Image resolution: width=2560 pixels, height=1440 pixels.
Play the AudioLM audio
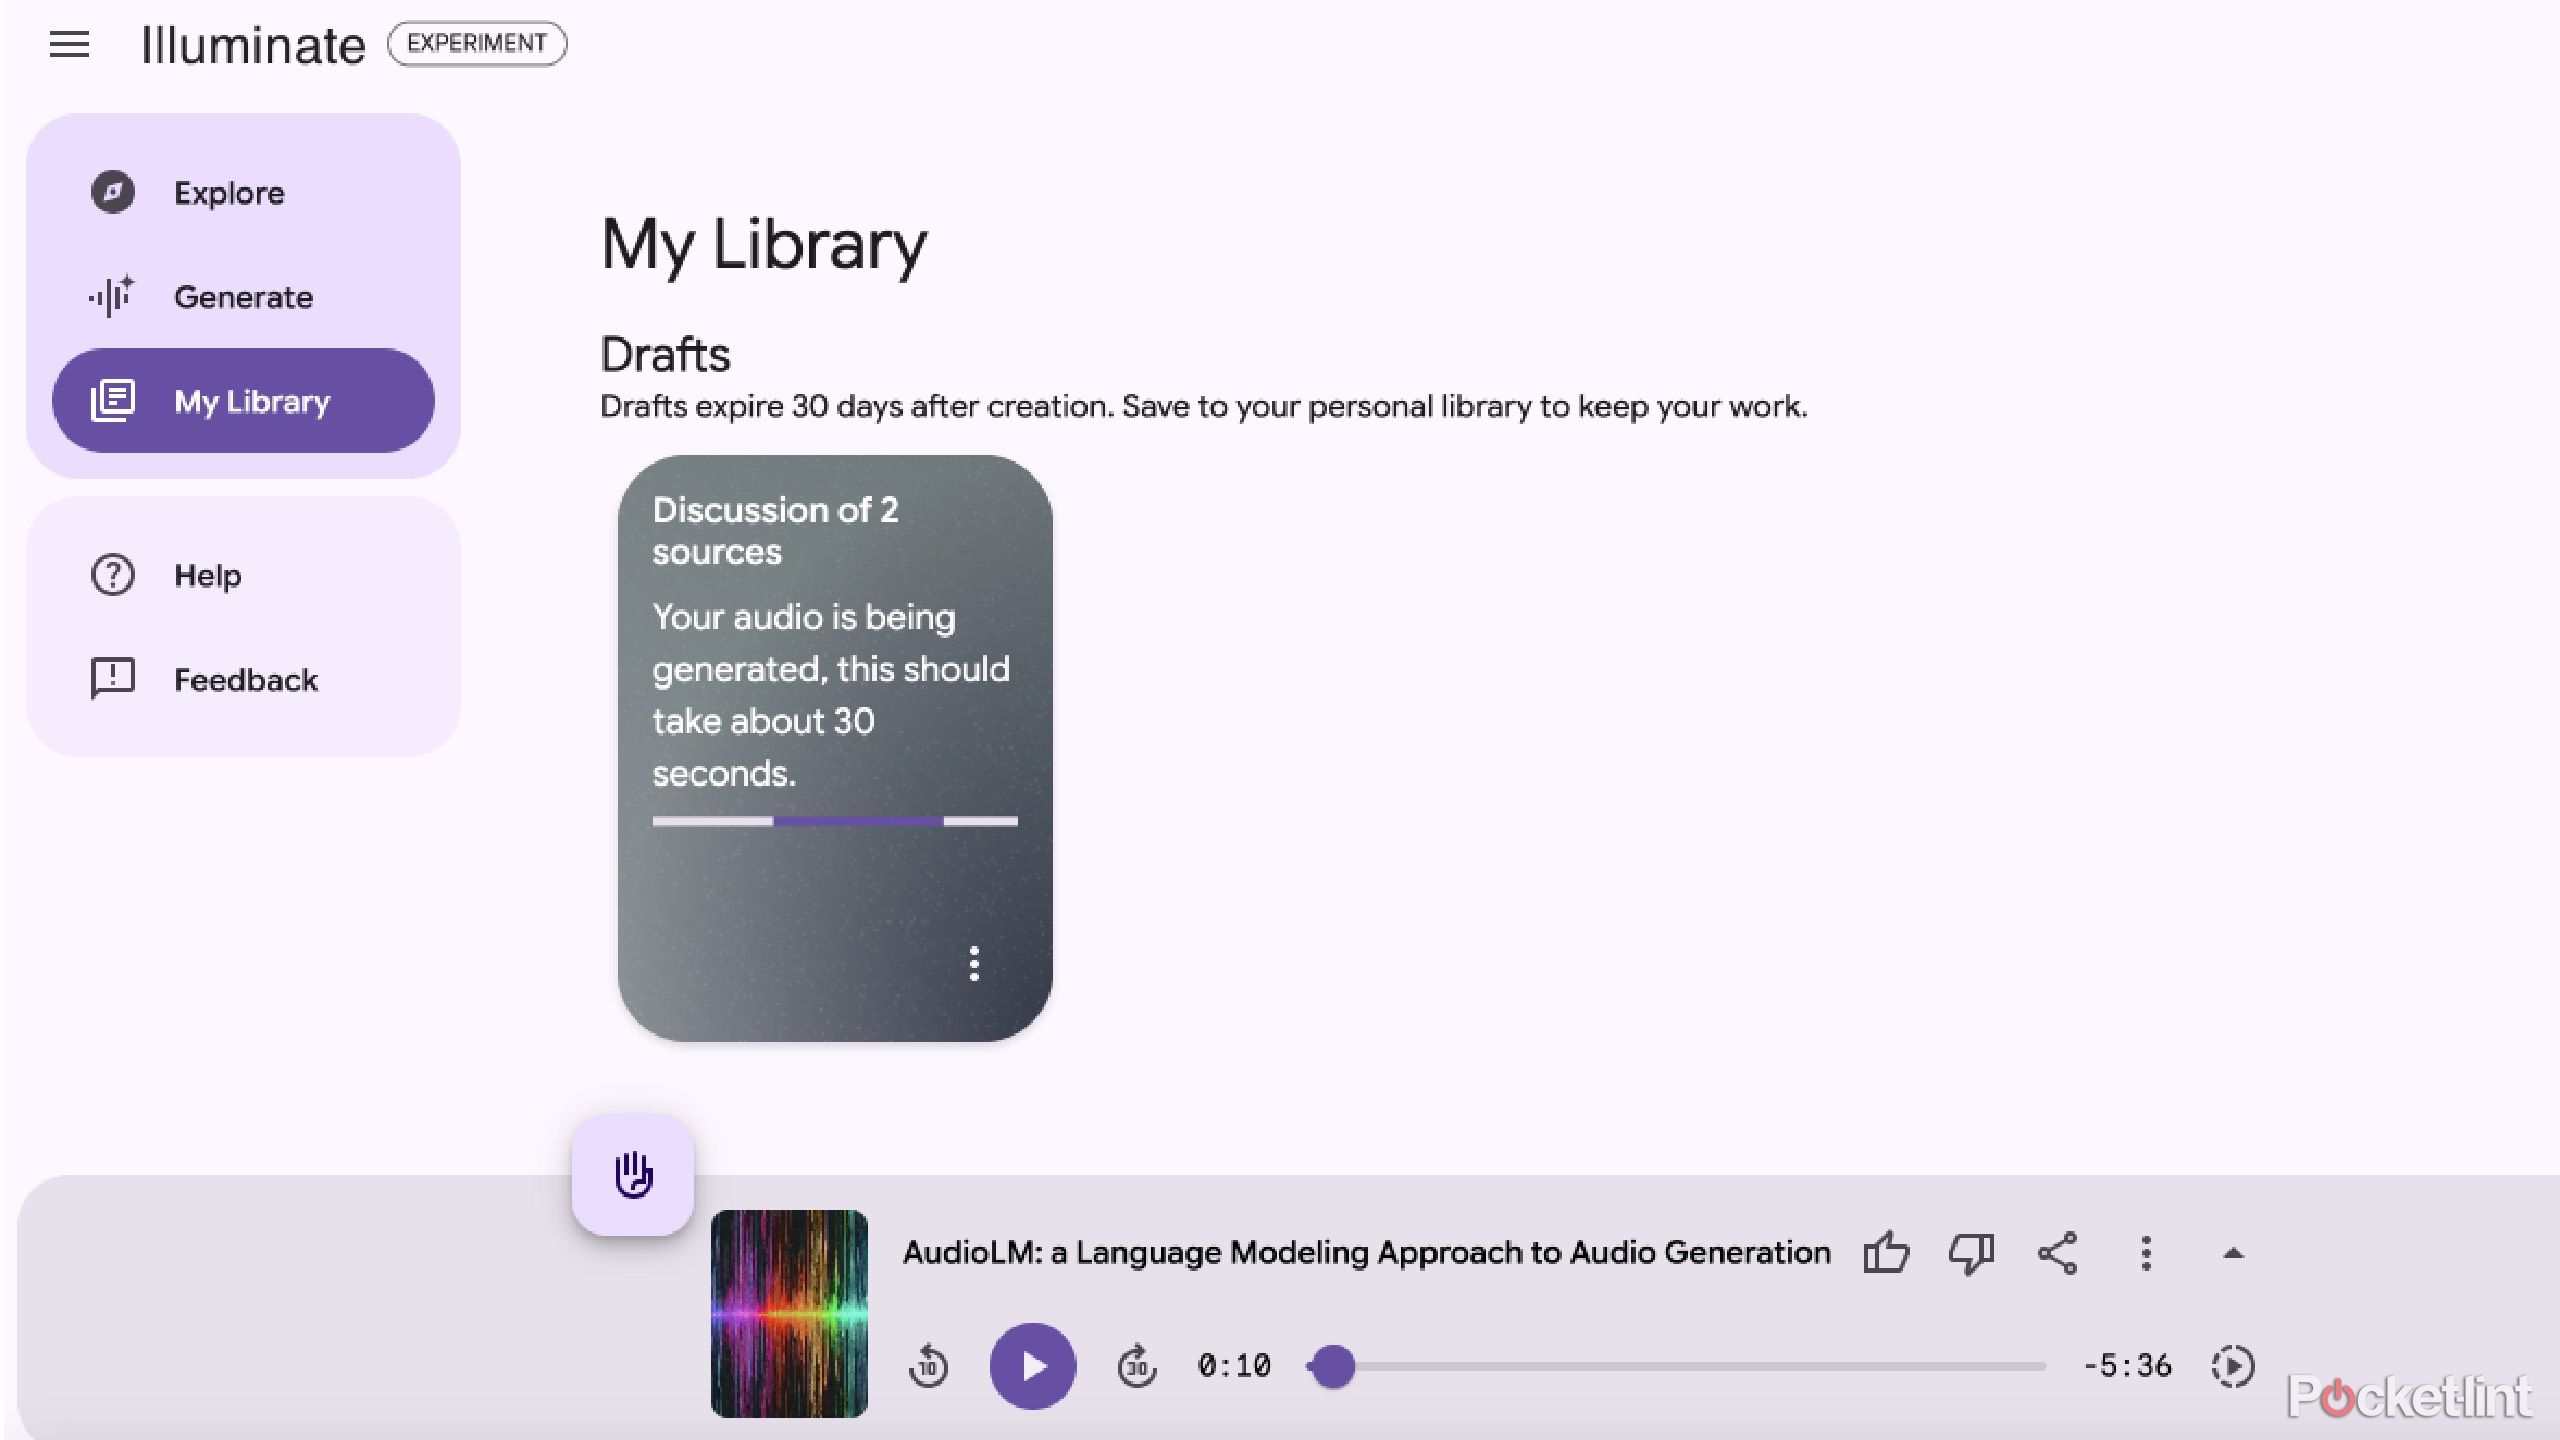coord(1033,1366)
